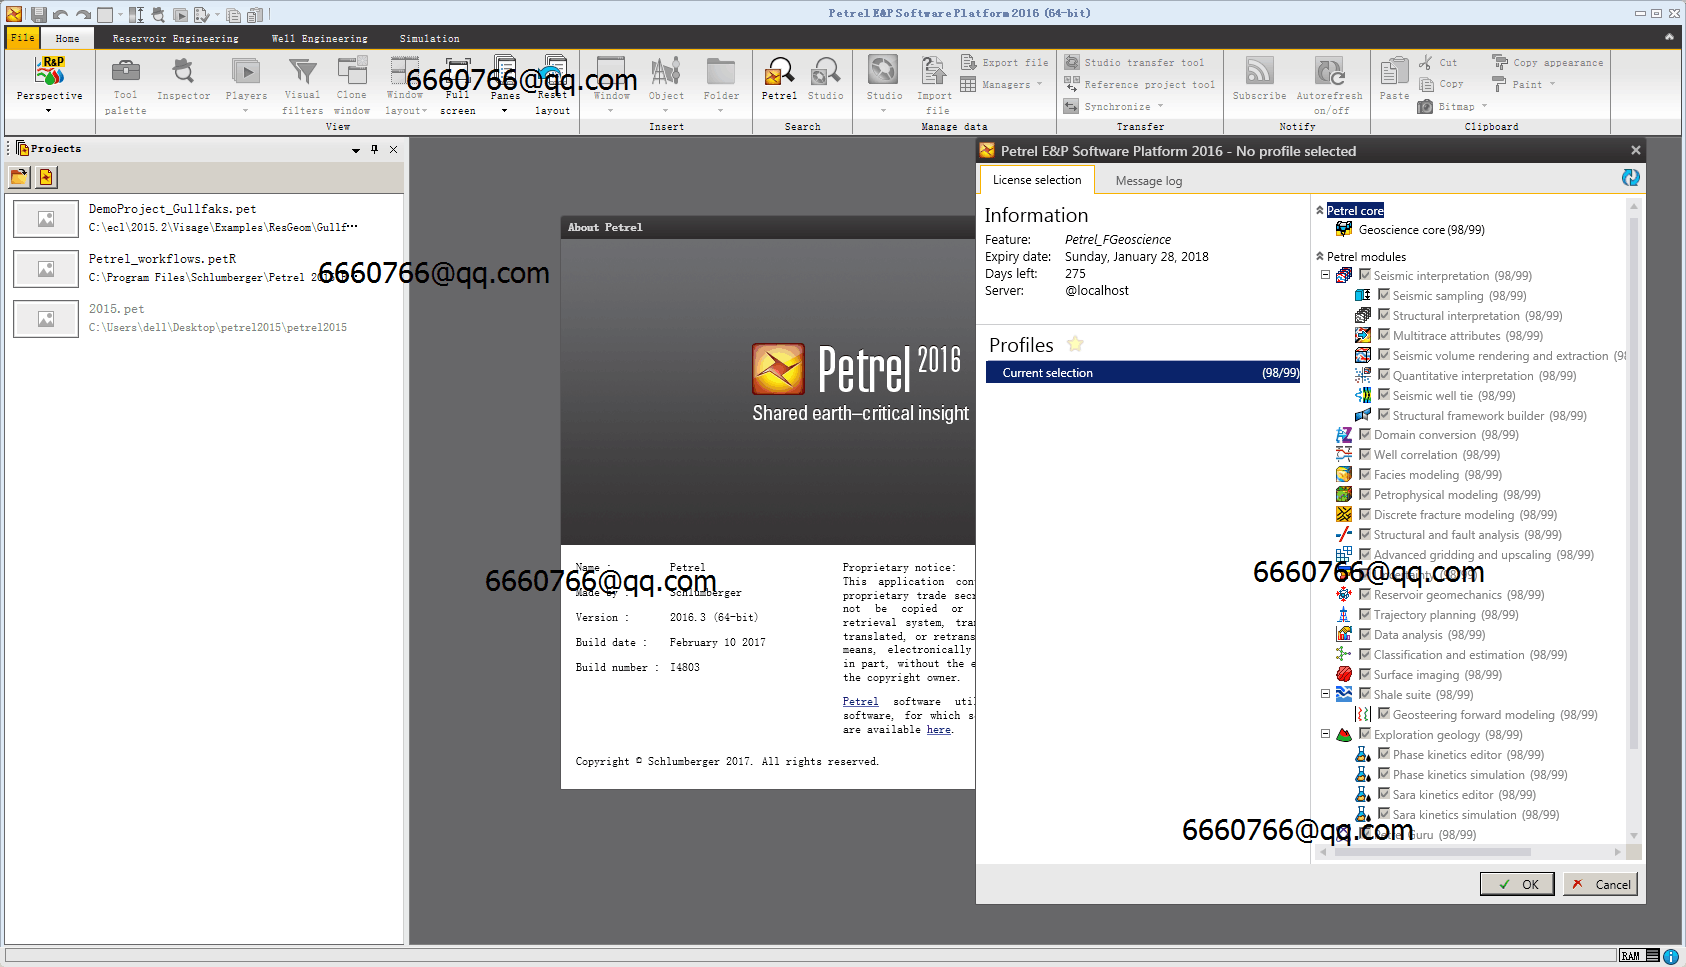Collapse the Petrel core section
Screen dimensions: 1686x967
1320,210
